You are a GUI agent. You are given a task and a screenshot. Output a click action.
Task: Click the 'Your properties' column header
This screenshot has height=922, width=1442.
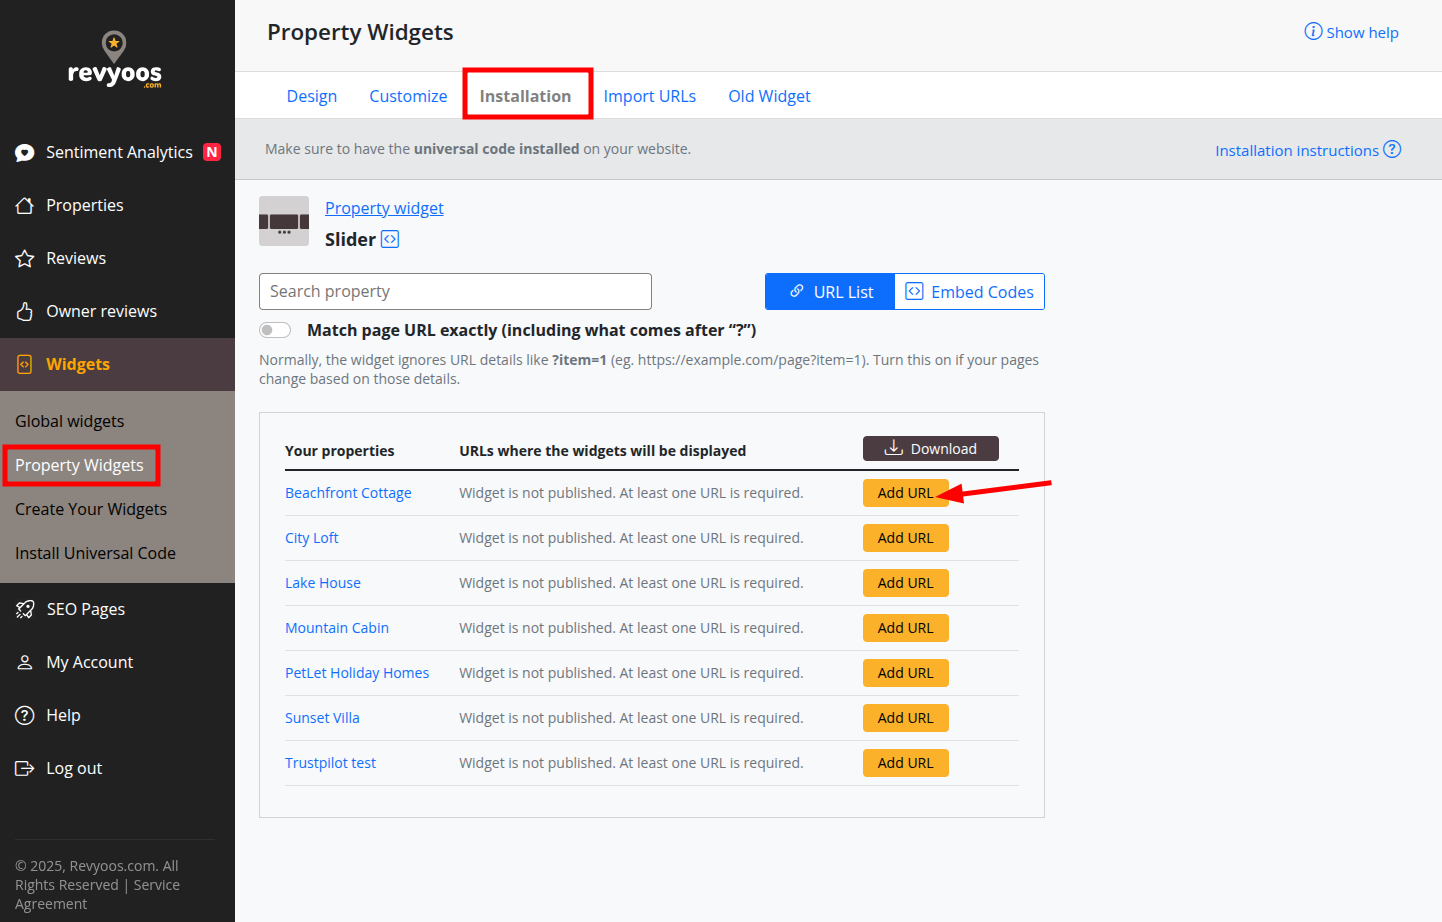pyautogui.click(x=340, y=451)
